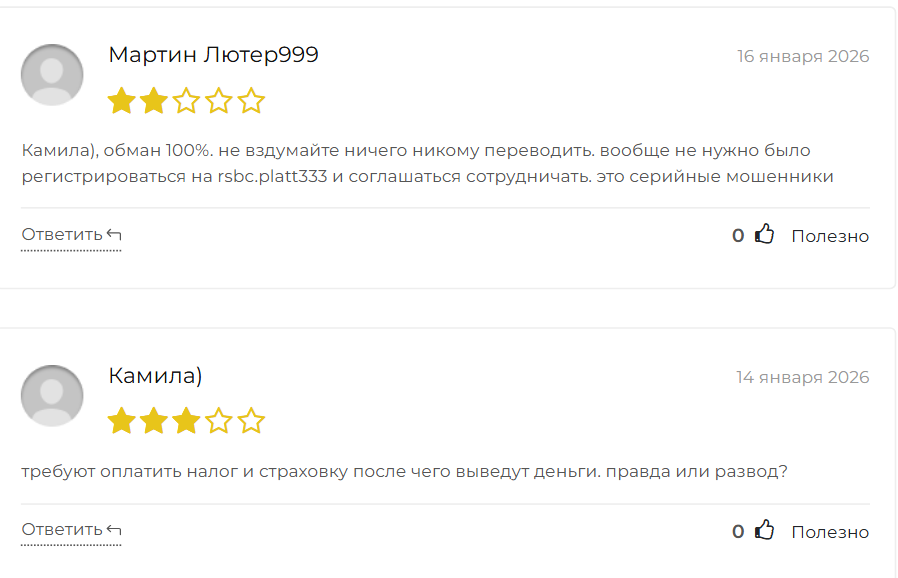Viewport: 898px width, 578px height.
Task: Click third star in Камила)'s rating
Action: [186, 421]
